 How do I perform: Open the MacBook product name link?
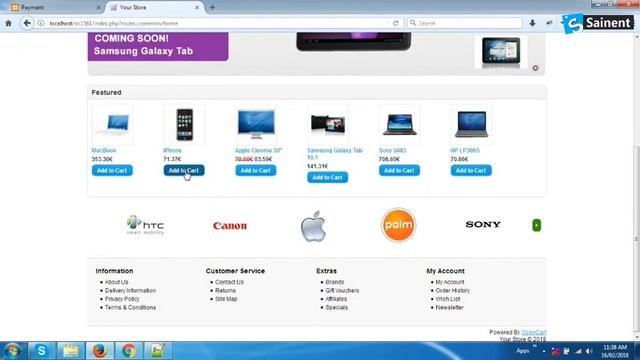[x=104, y=150]
